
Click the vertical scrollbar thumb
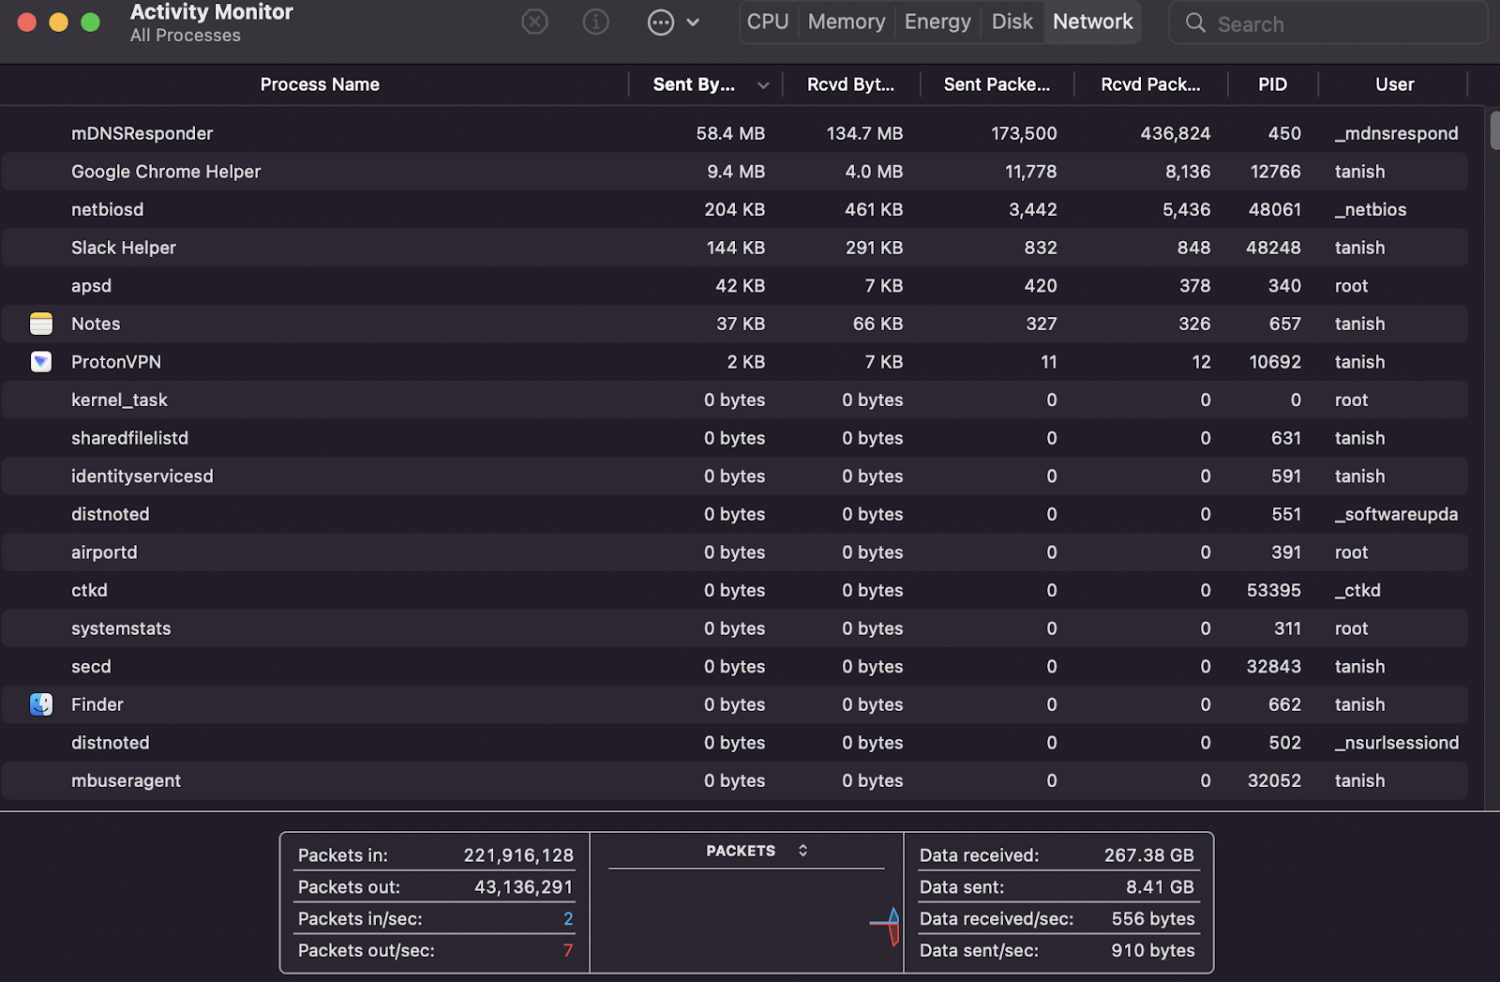coord(1494,131)
